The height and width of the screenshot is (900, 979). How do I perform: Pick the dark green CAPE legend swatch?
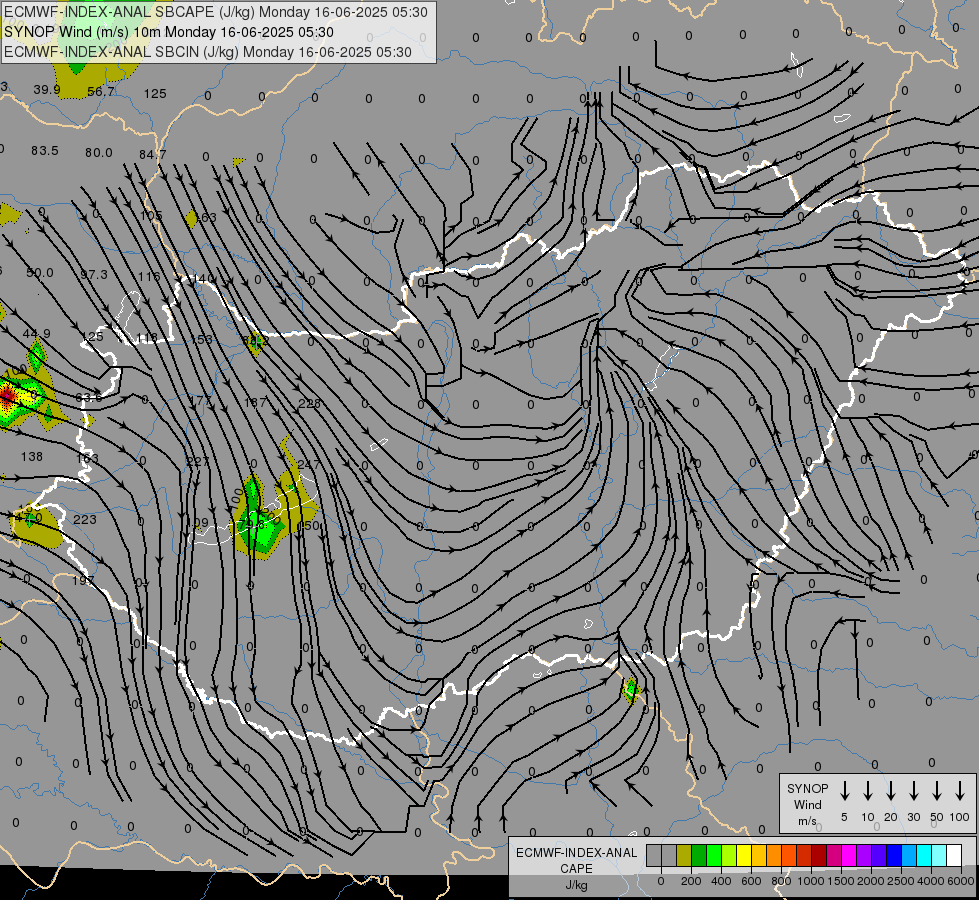(699, 855)
